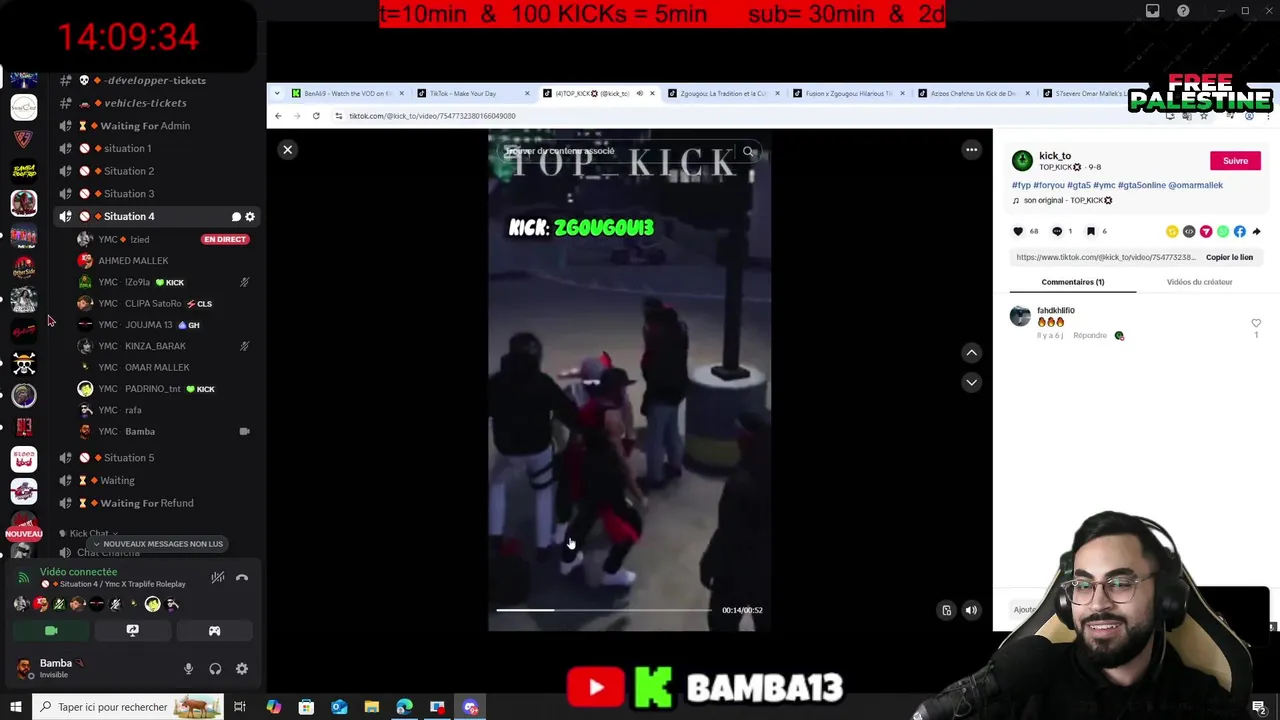Follow kick_to with the Suivre button
Viewport: 1280px width, 720px height.
tap(1235, 161)
